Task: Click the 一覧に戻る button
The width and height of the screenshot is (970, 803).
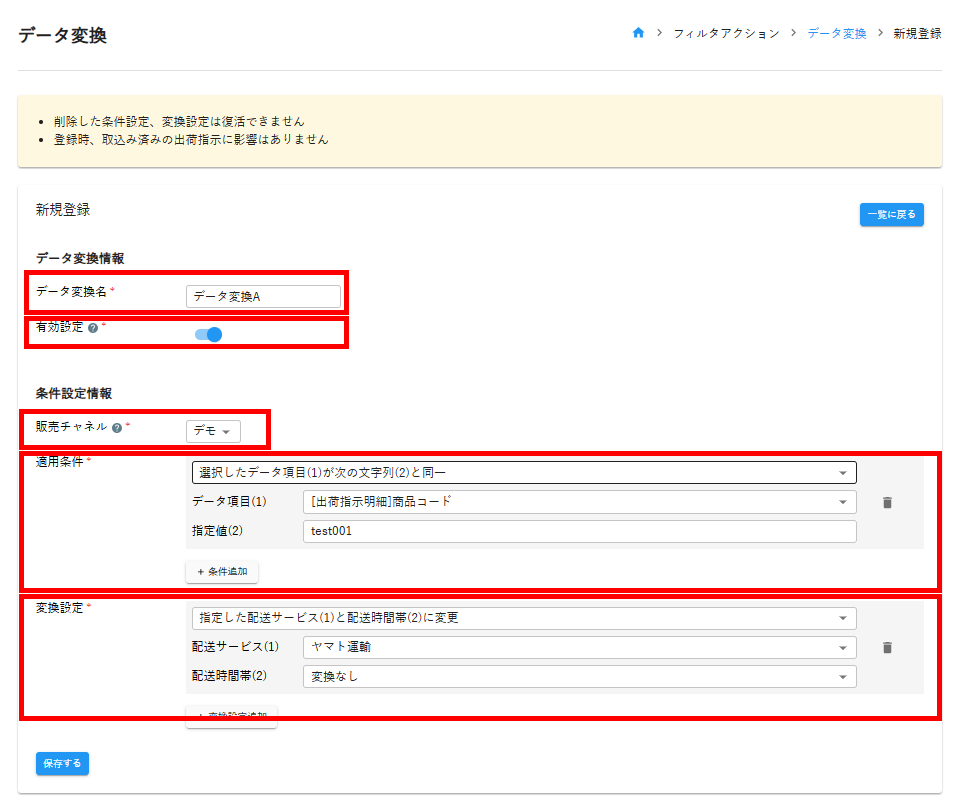Action: 891,214
